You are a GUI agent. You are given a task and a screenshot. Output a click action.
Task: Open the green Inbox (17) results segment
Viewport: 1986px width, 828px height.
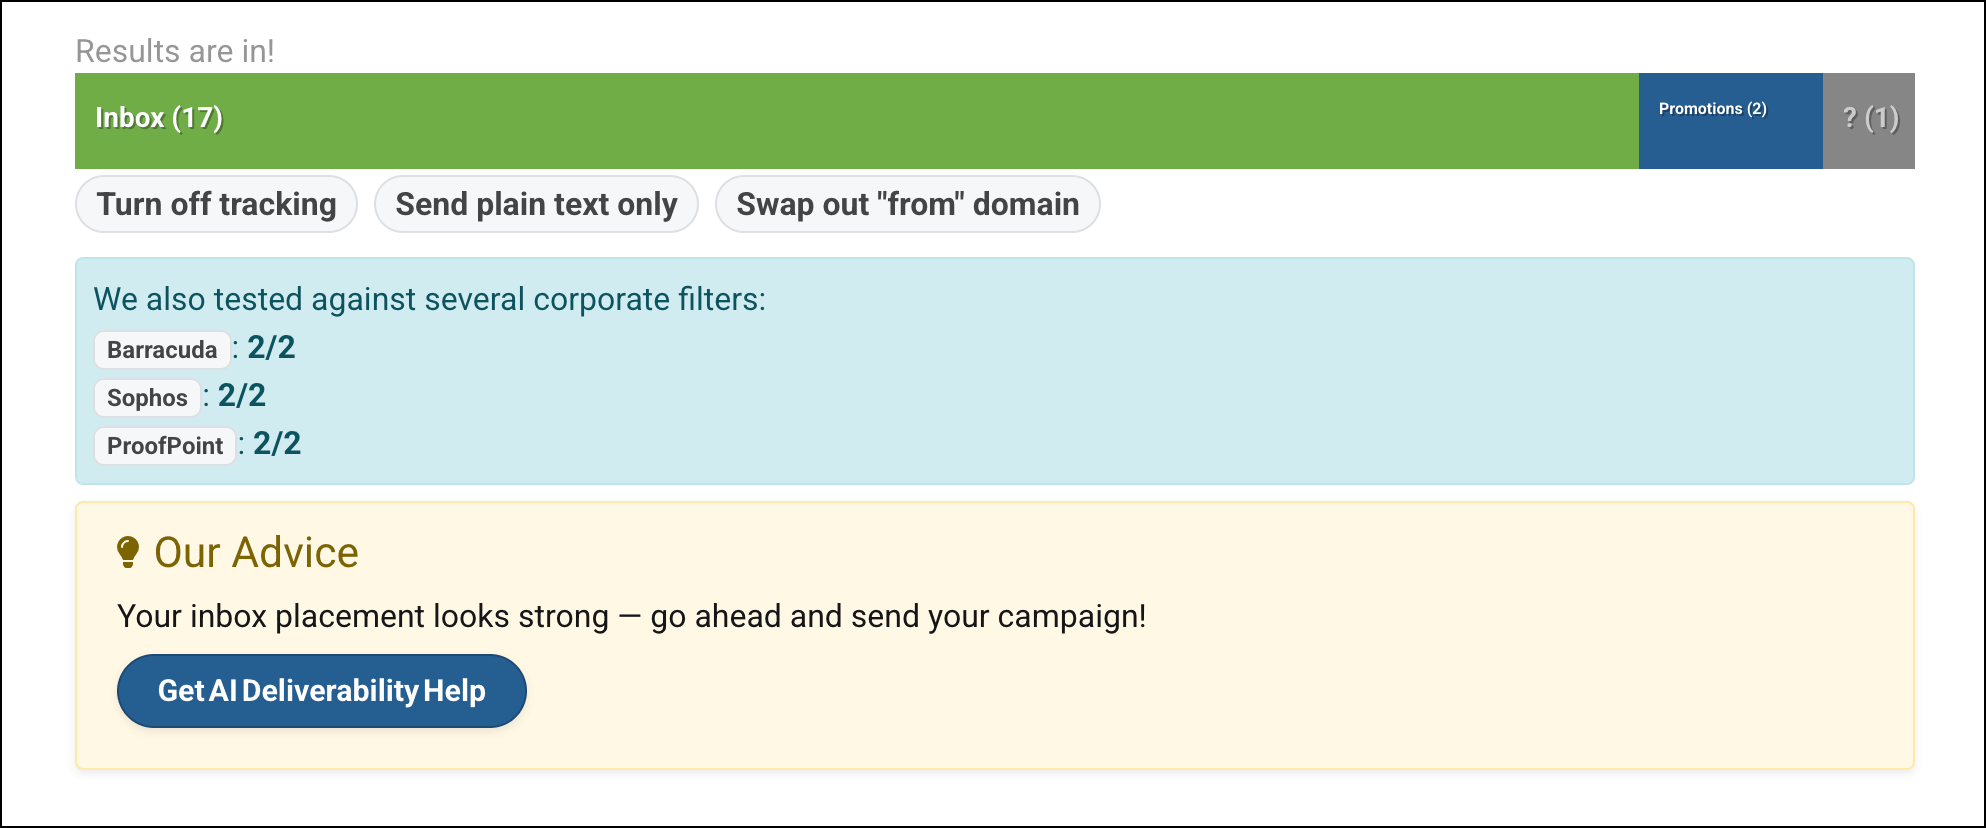857,121
